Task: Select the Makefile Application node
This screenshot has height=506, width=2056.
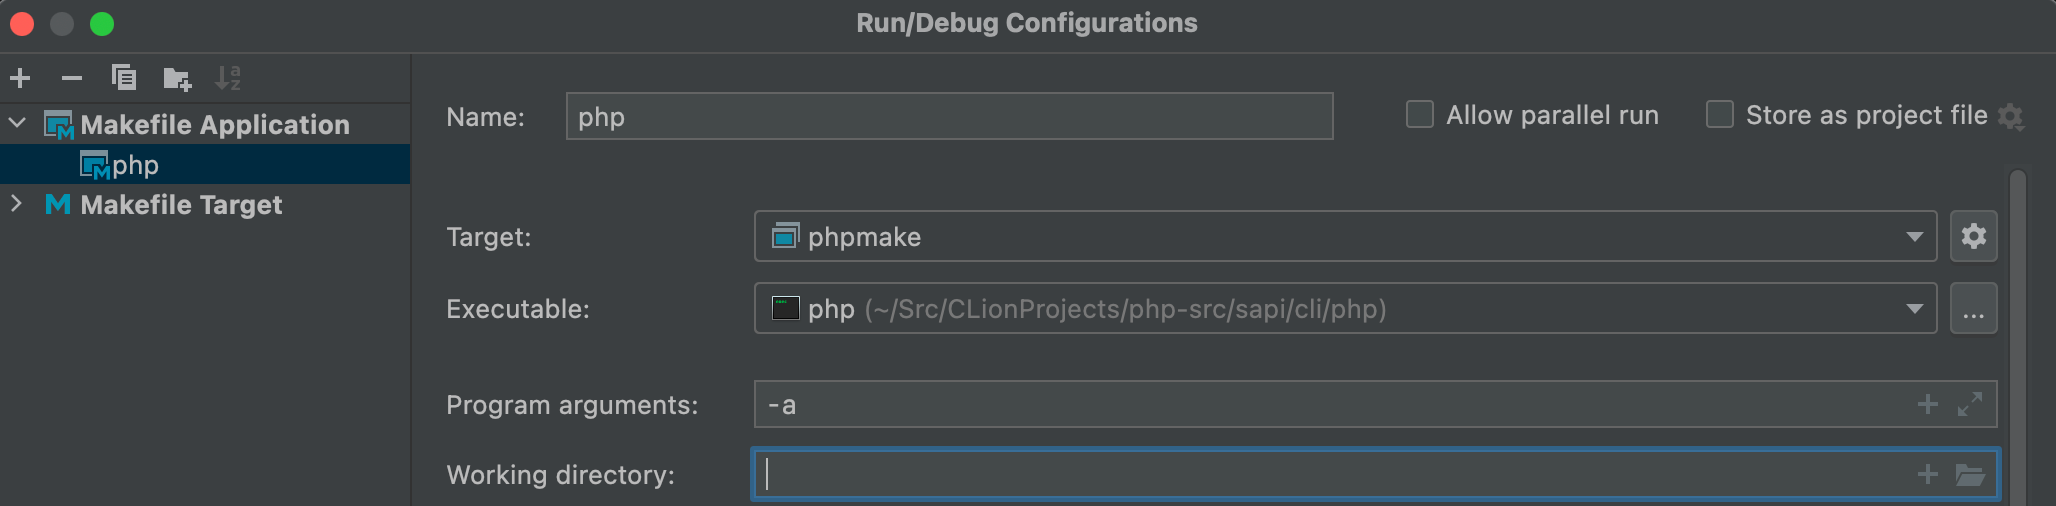Action: (x=205, y=124)
